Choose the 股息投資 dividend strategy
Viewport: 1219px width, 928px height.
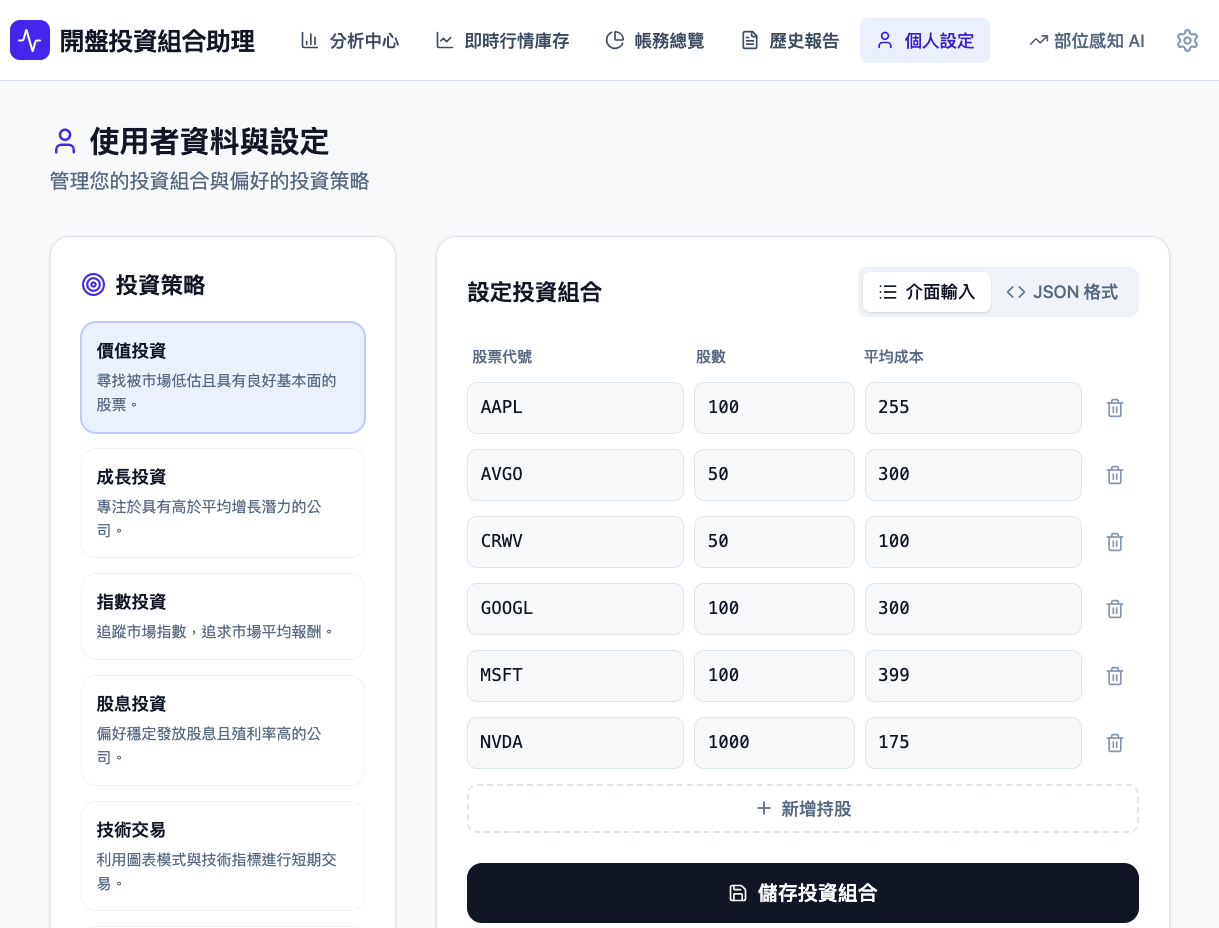222,730
